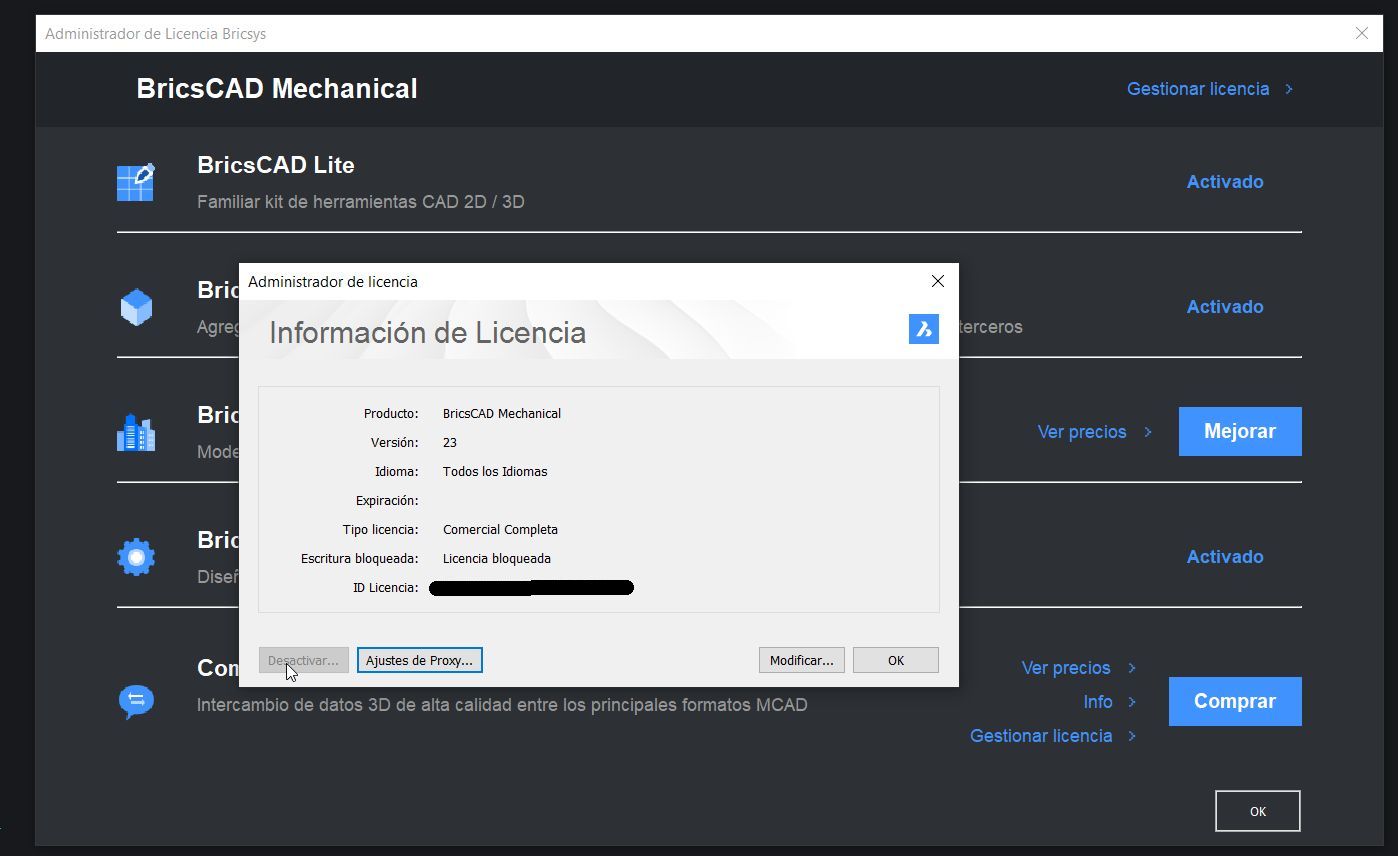
Task: Click the blue cube product icon
Action: click(x=136, y=307)
